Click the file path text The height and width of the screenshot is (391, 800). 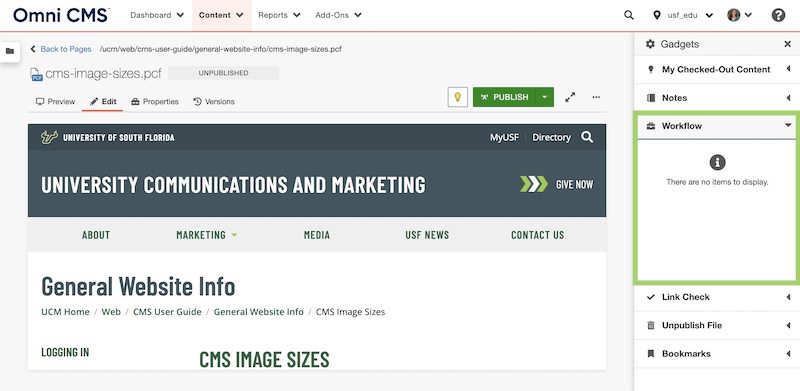220,49
